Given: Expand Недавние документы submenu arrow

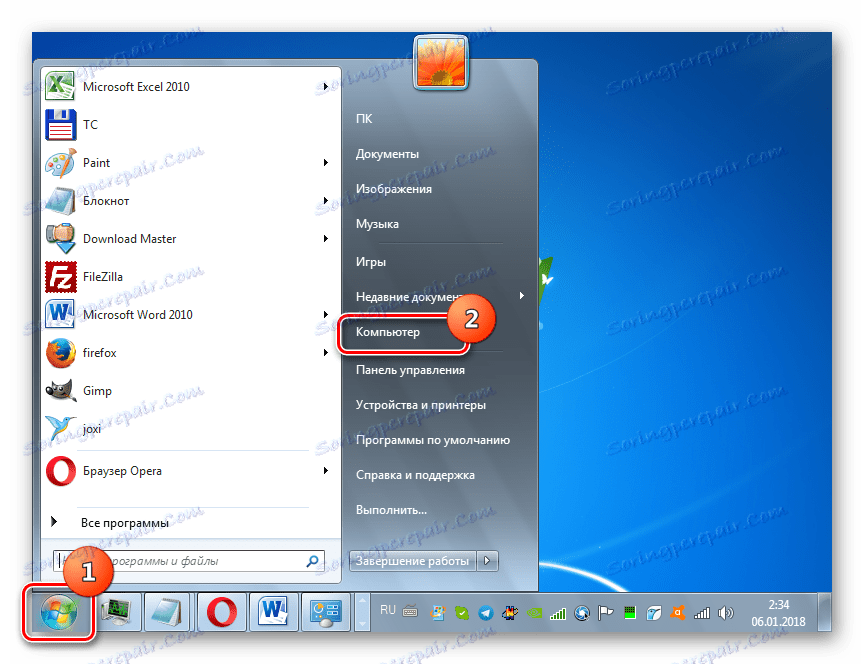Looking at the screenshot, I should tap(521, 296).
